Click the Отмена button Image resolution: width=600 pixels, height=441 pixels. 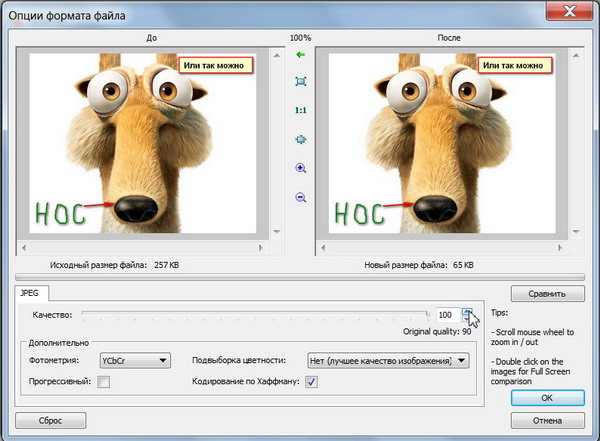(x=548, y=421)
